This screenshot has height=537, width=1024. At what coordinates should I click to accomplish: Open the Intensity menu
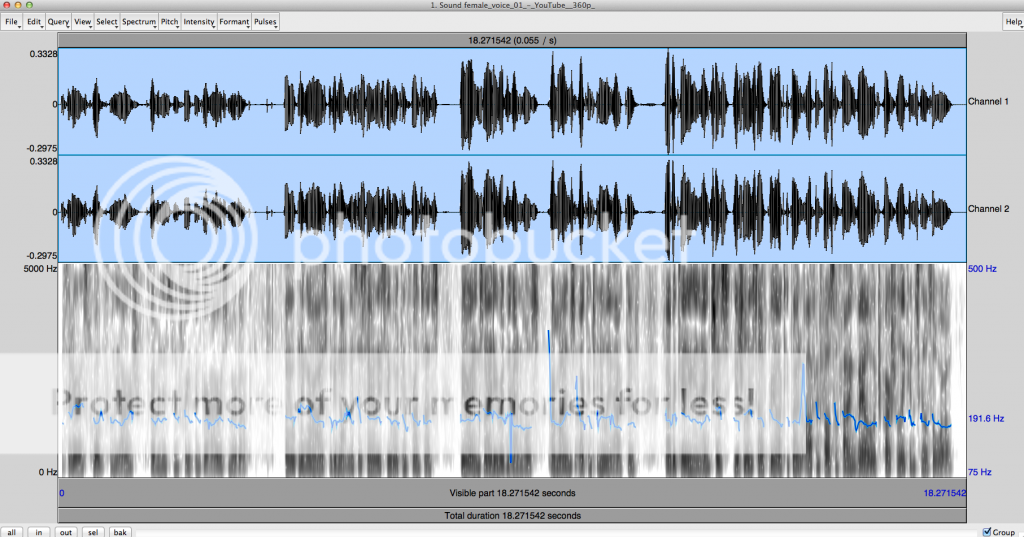199,21
